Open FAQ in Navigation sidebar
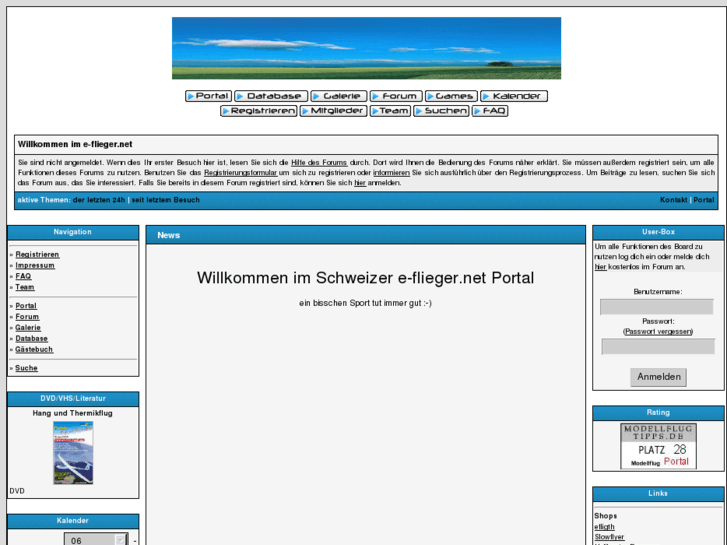The height and width of the screenshot is (545, 727). click(x=23, y=276)
